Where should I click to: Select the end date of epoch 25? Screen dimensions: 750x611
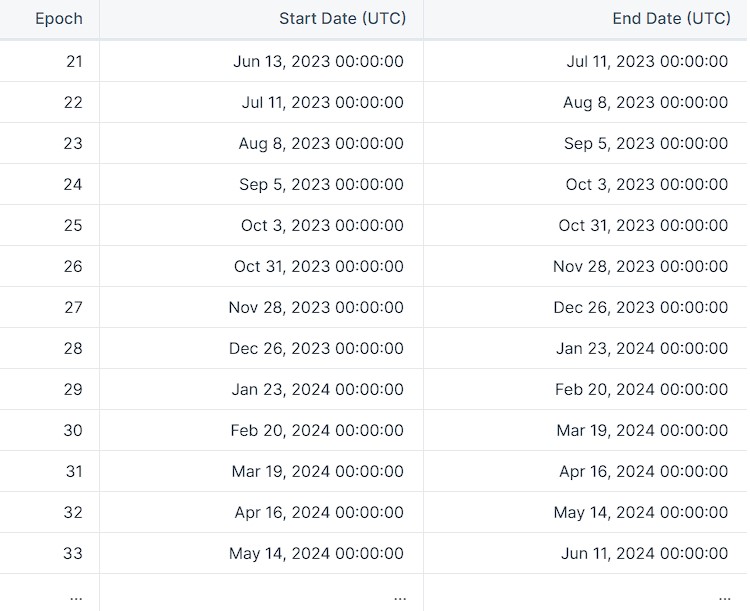643,225
